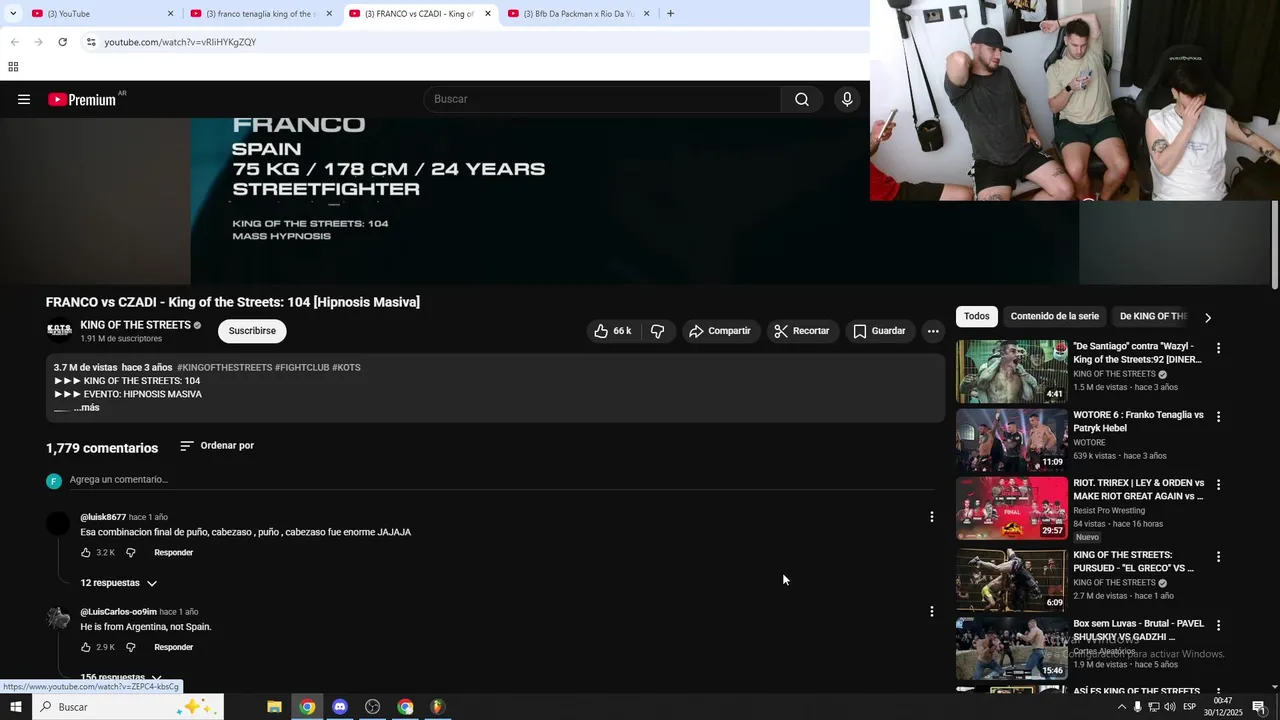Click Chrome address bar URL
The height and width of the screenshot is (720, 1280).
pos(180,42)
